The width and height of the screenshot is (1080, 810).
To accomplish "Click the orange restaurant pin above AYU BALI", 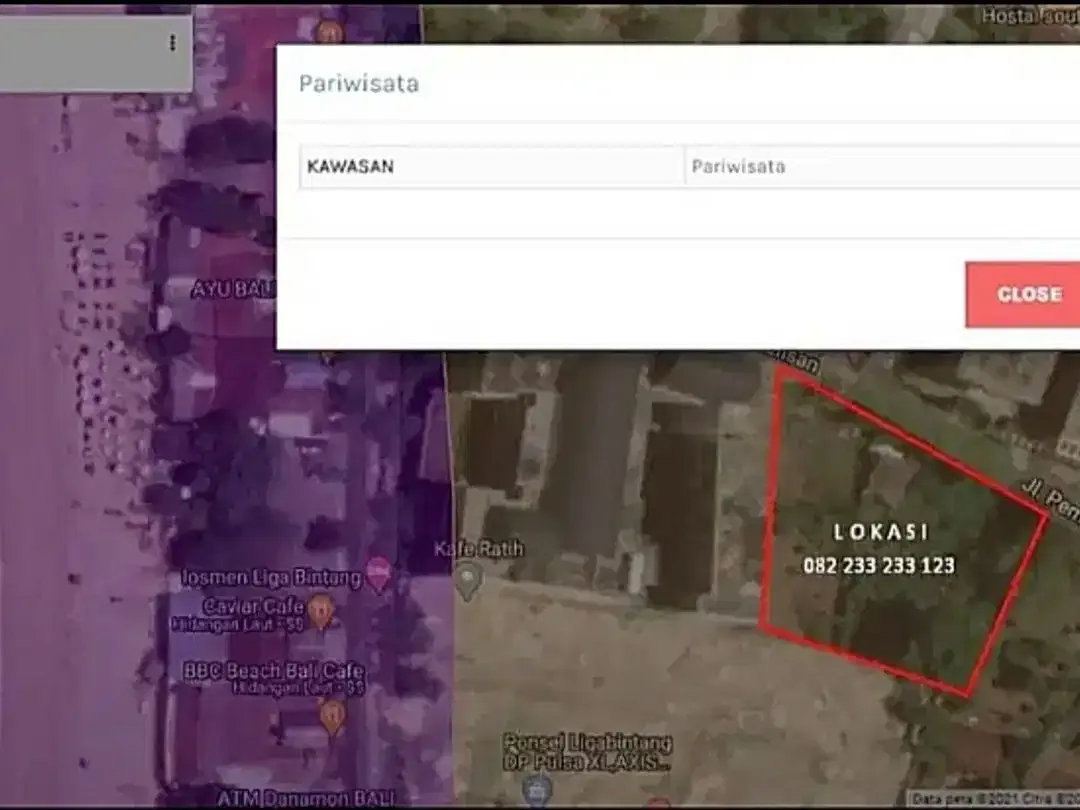I will [x=329, y=31].
